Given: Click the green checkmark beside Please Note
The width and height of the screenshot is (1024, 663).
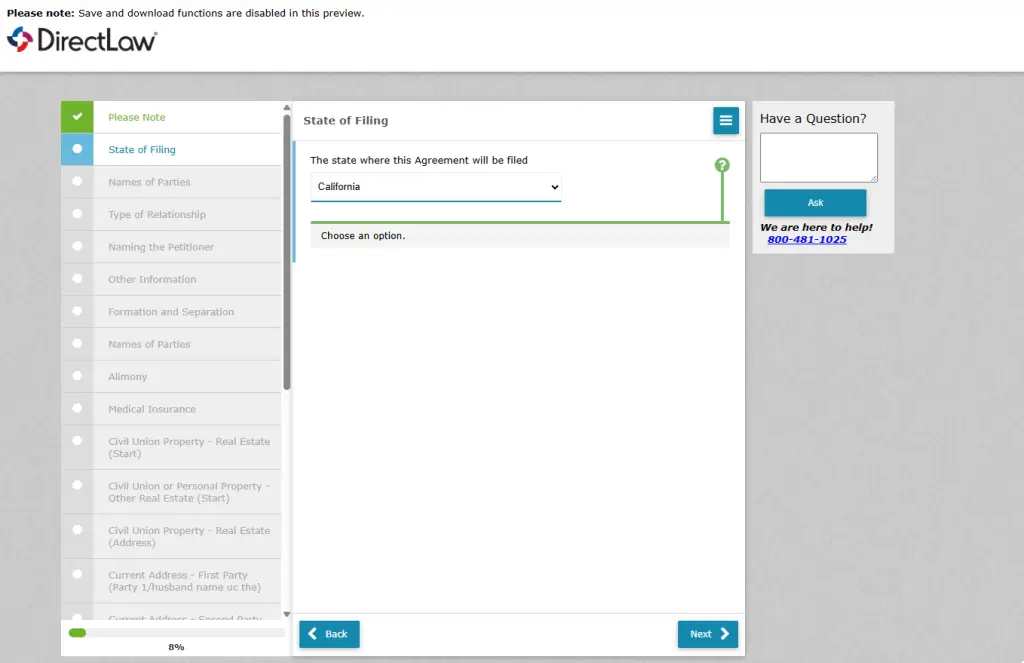Looking at the screenshot, I should [77, 116].
